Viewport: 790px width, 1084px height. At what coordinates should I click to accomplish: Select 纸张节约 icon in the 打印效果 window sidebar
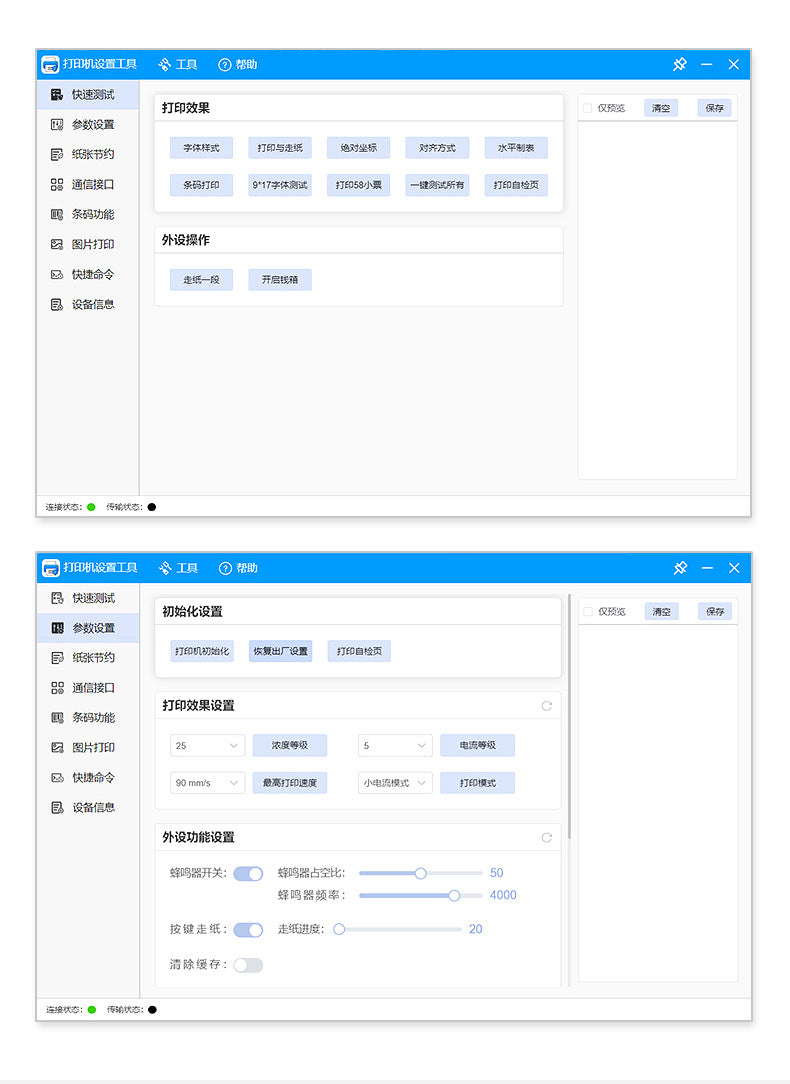[x=57, y=154]
